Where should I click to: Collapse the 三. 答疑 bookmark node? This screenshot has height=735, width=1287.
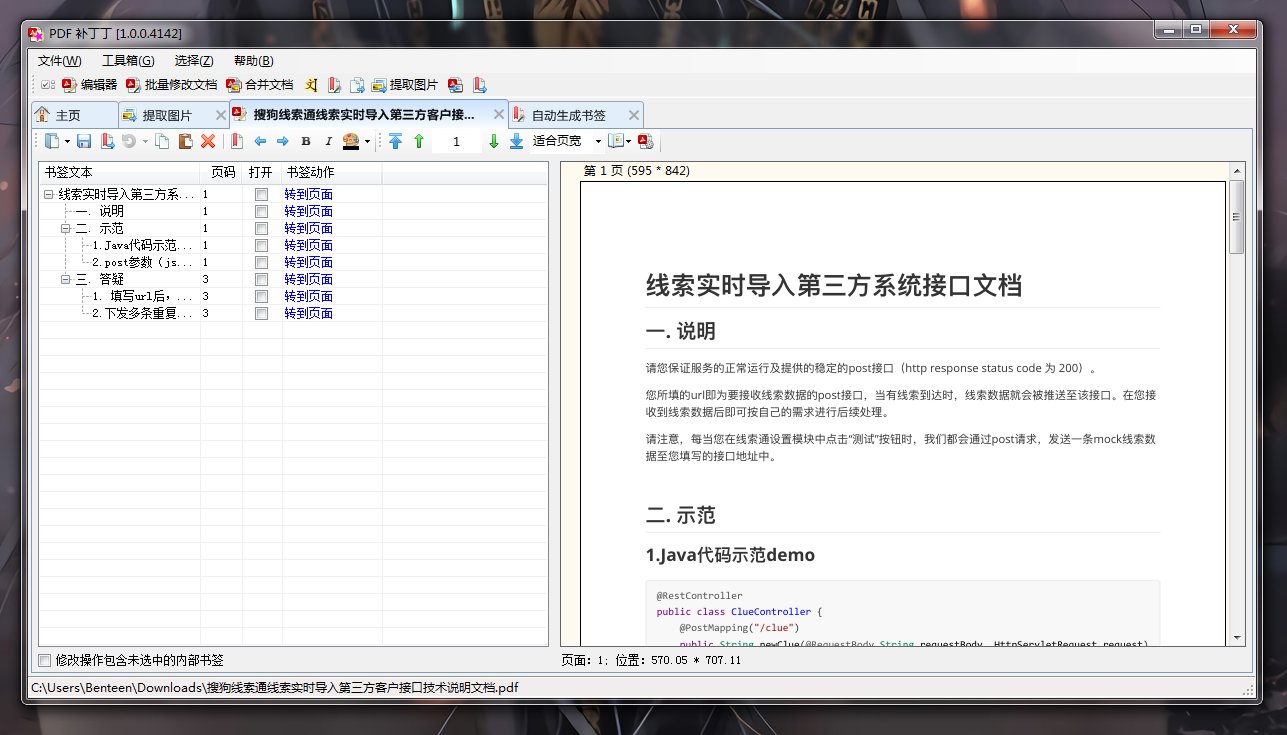tap(66, 279)
